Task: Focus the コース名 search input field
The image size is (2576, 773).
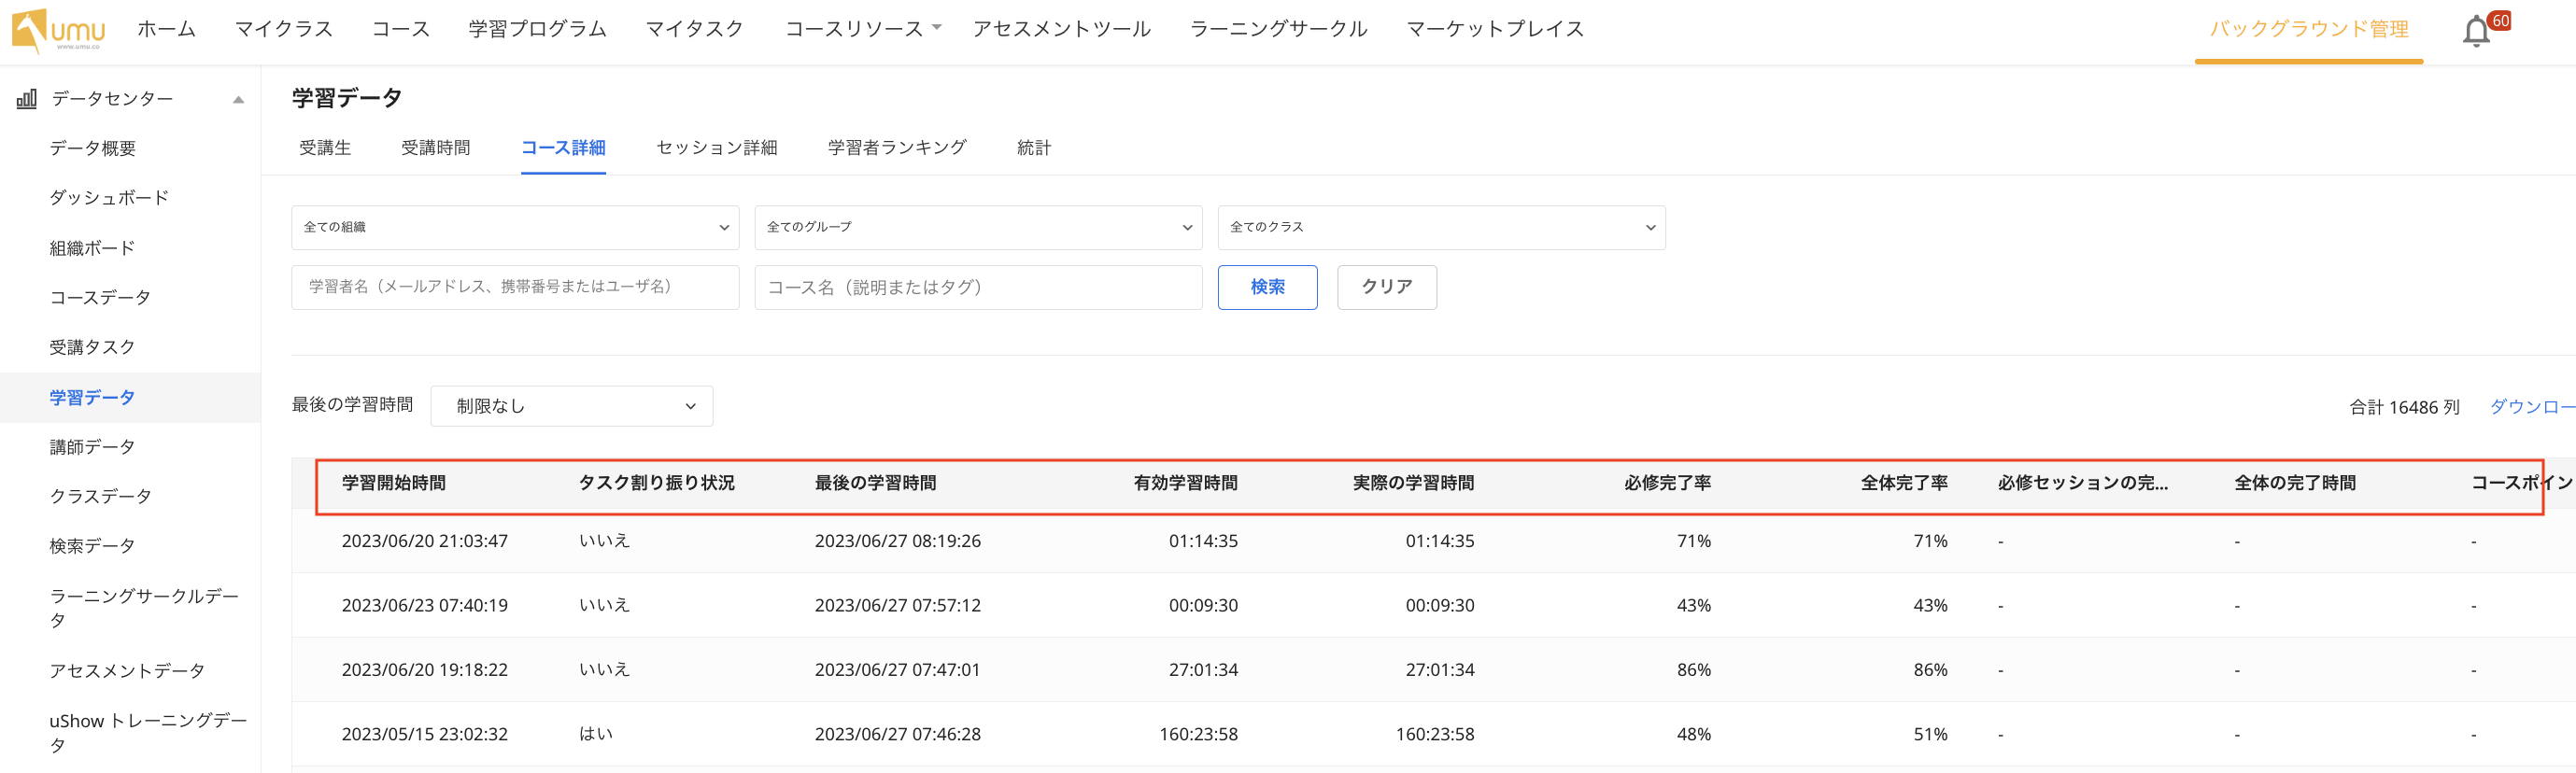Action: coord(977,287)
